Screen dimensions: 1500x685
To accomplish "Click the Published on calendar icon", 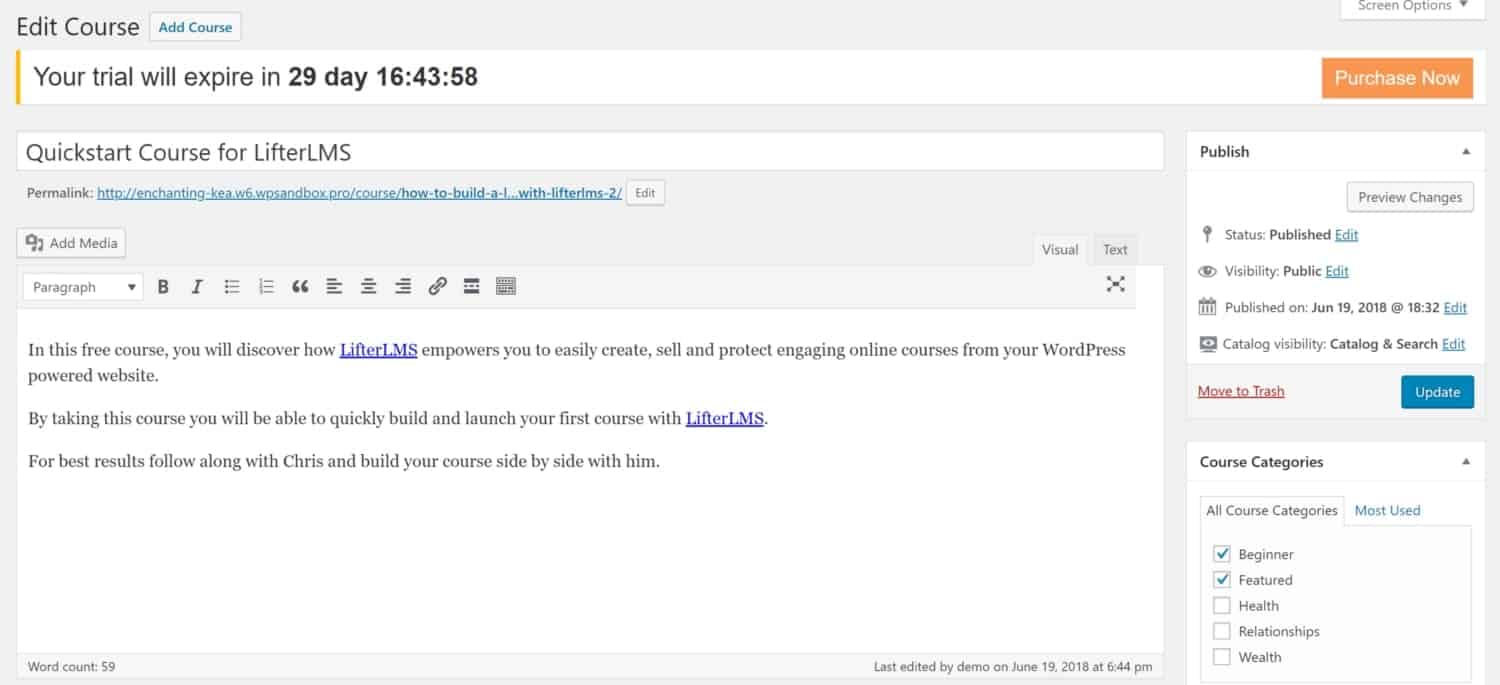I will coord(1207,307).
